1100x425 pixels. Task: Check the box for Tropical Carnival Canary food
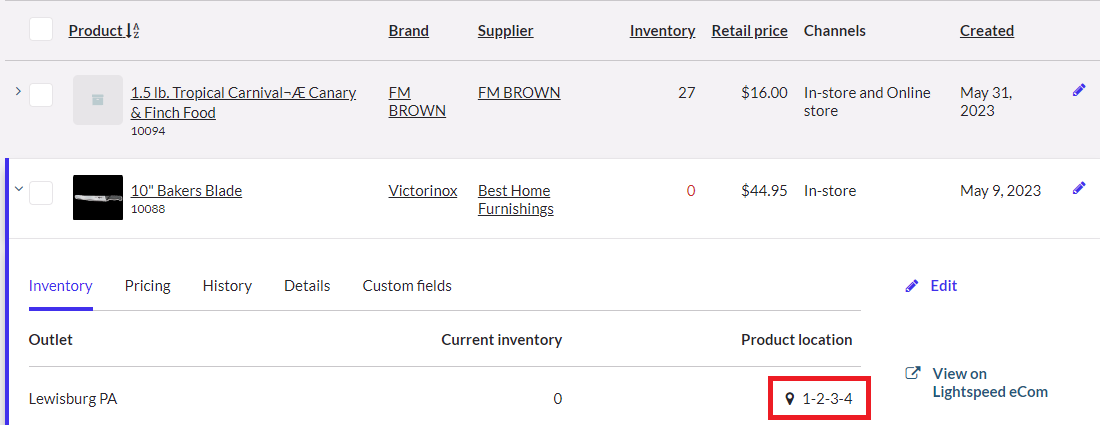[41, 95]
